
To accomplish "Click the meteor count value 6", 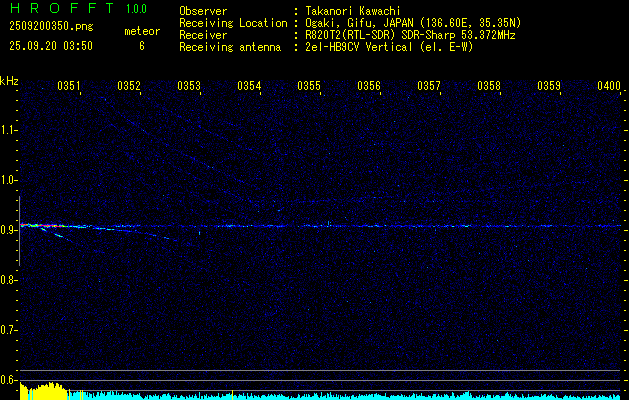I will [141, 46].
